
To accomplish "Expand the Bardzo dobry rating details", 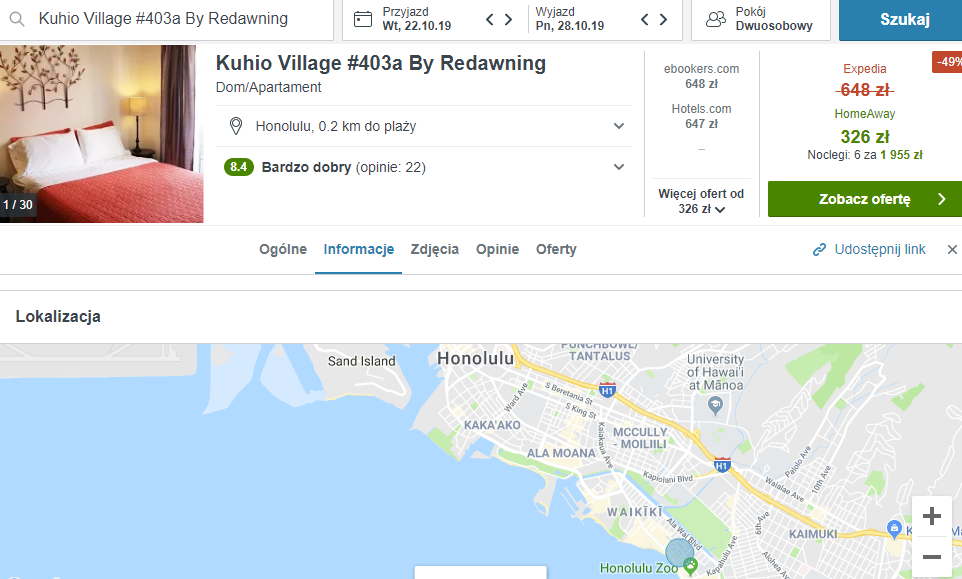I will 619,167.
